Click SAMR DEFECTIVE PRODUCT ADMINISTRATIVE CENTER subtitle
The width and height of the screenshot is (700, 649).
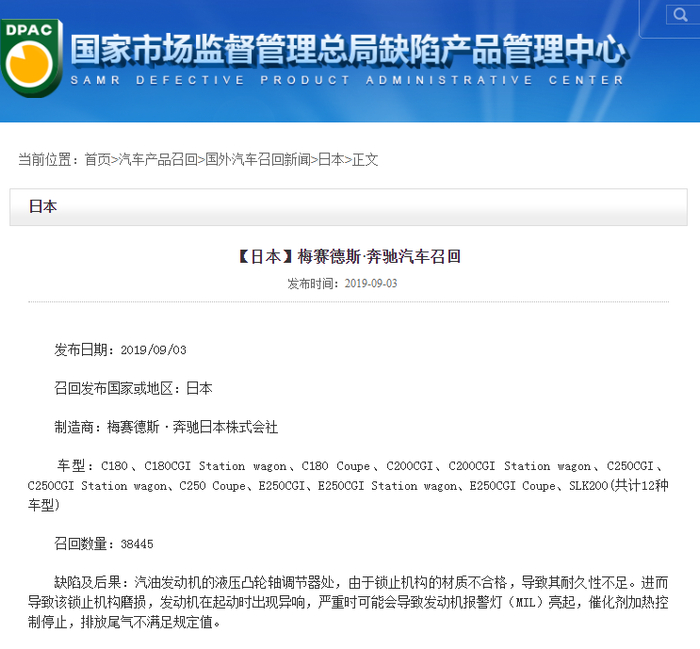pyautogui.click(x=347, y=80)
